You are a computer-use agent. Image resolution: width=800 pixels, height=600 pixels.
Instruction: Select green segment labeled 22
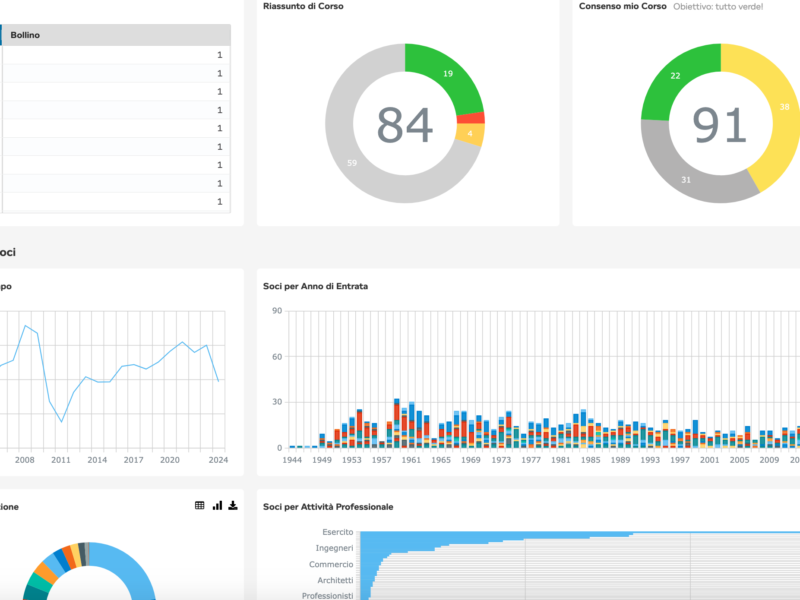tap(675, 76)
